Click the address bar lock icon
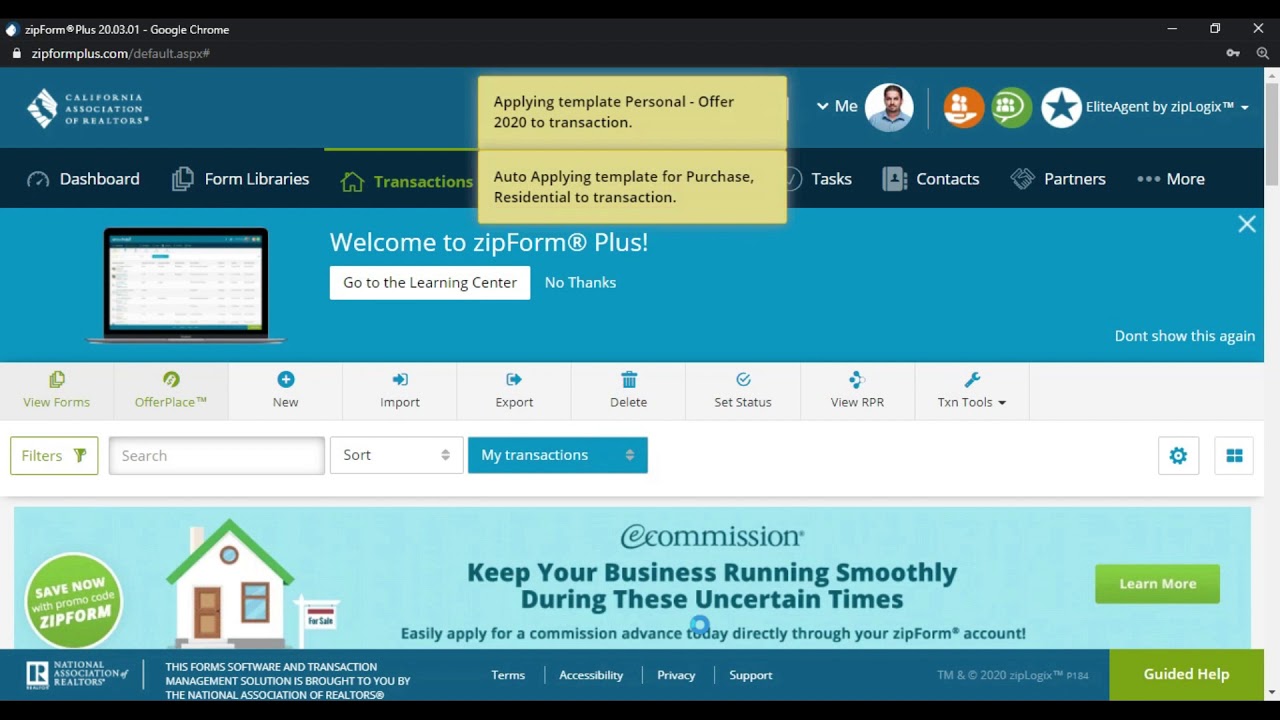 coord(15,53)
